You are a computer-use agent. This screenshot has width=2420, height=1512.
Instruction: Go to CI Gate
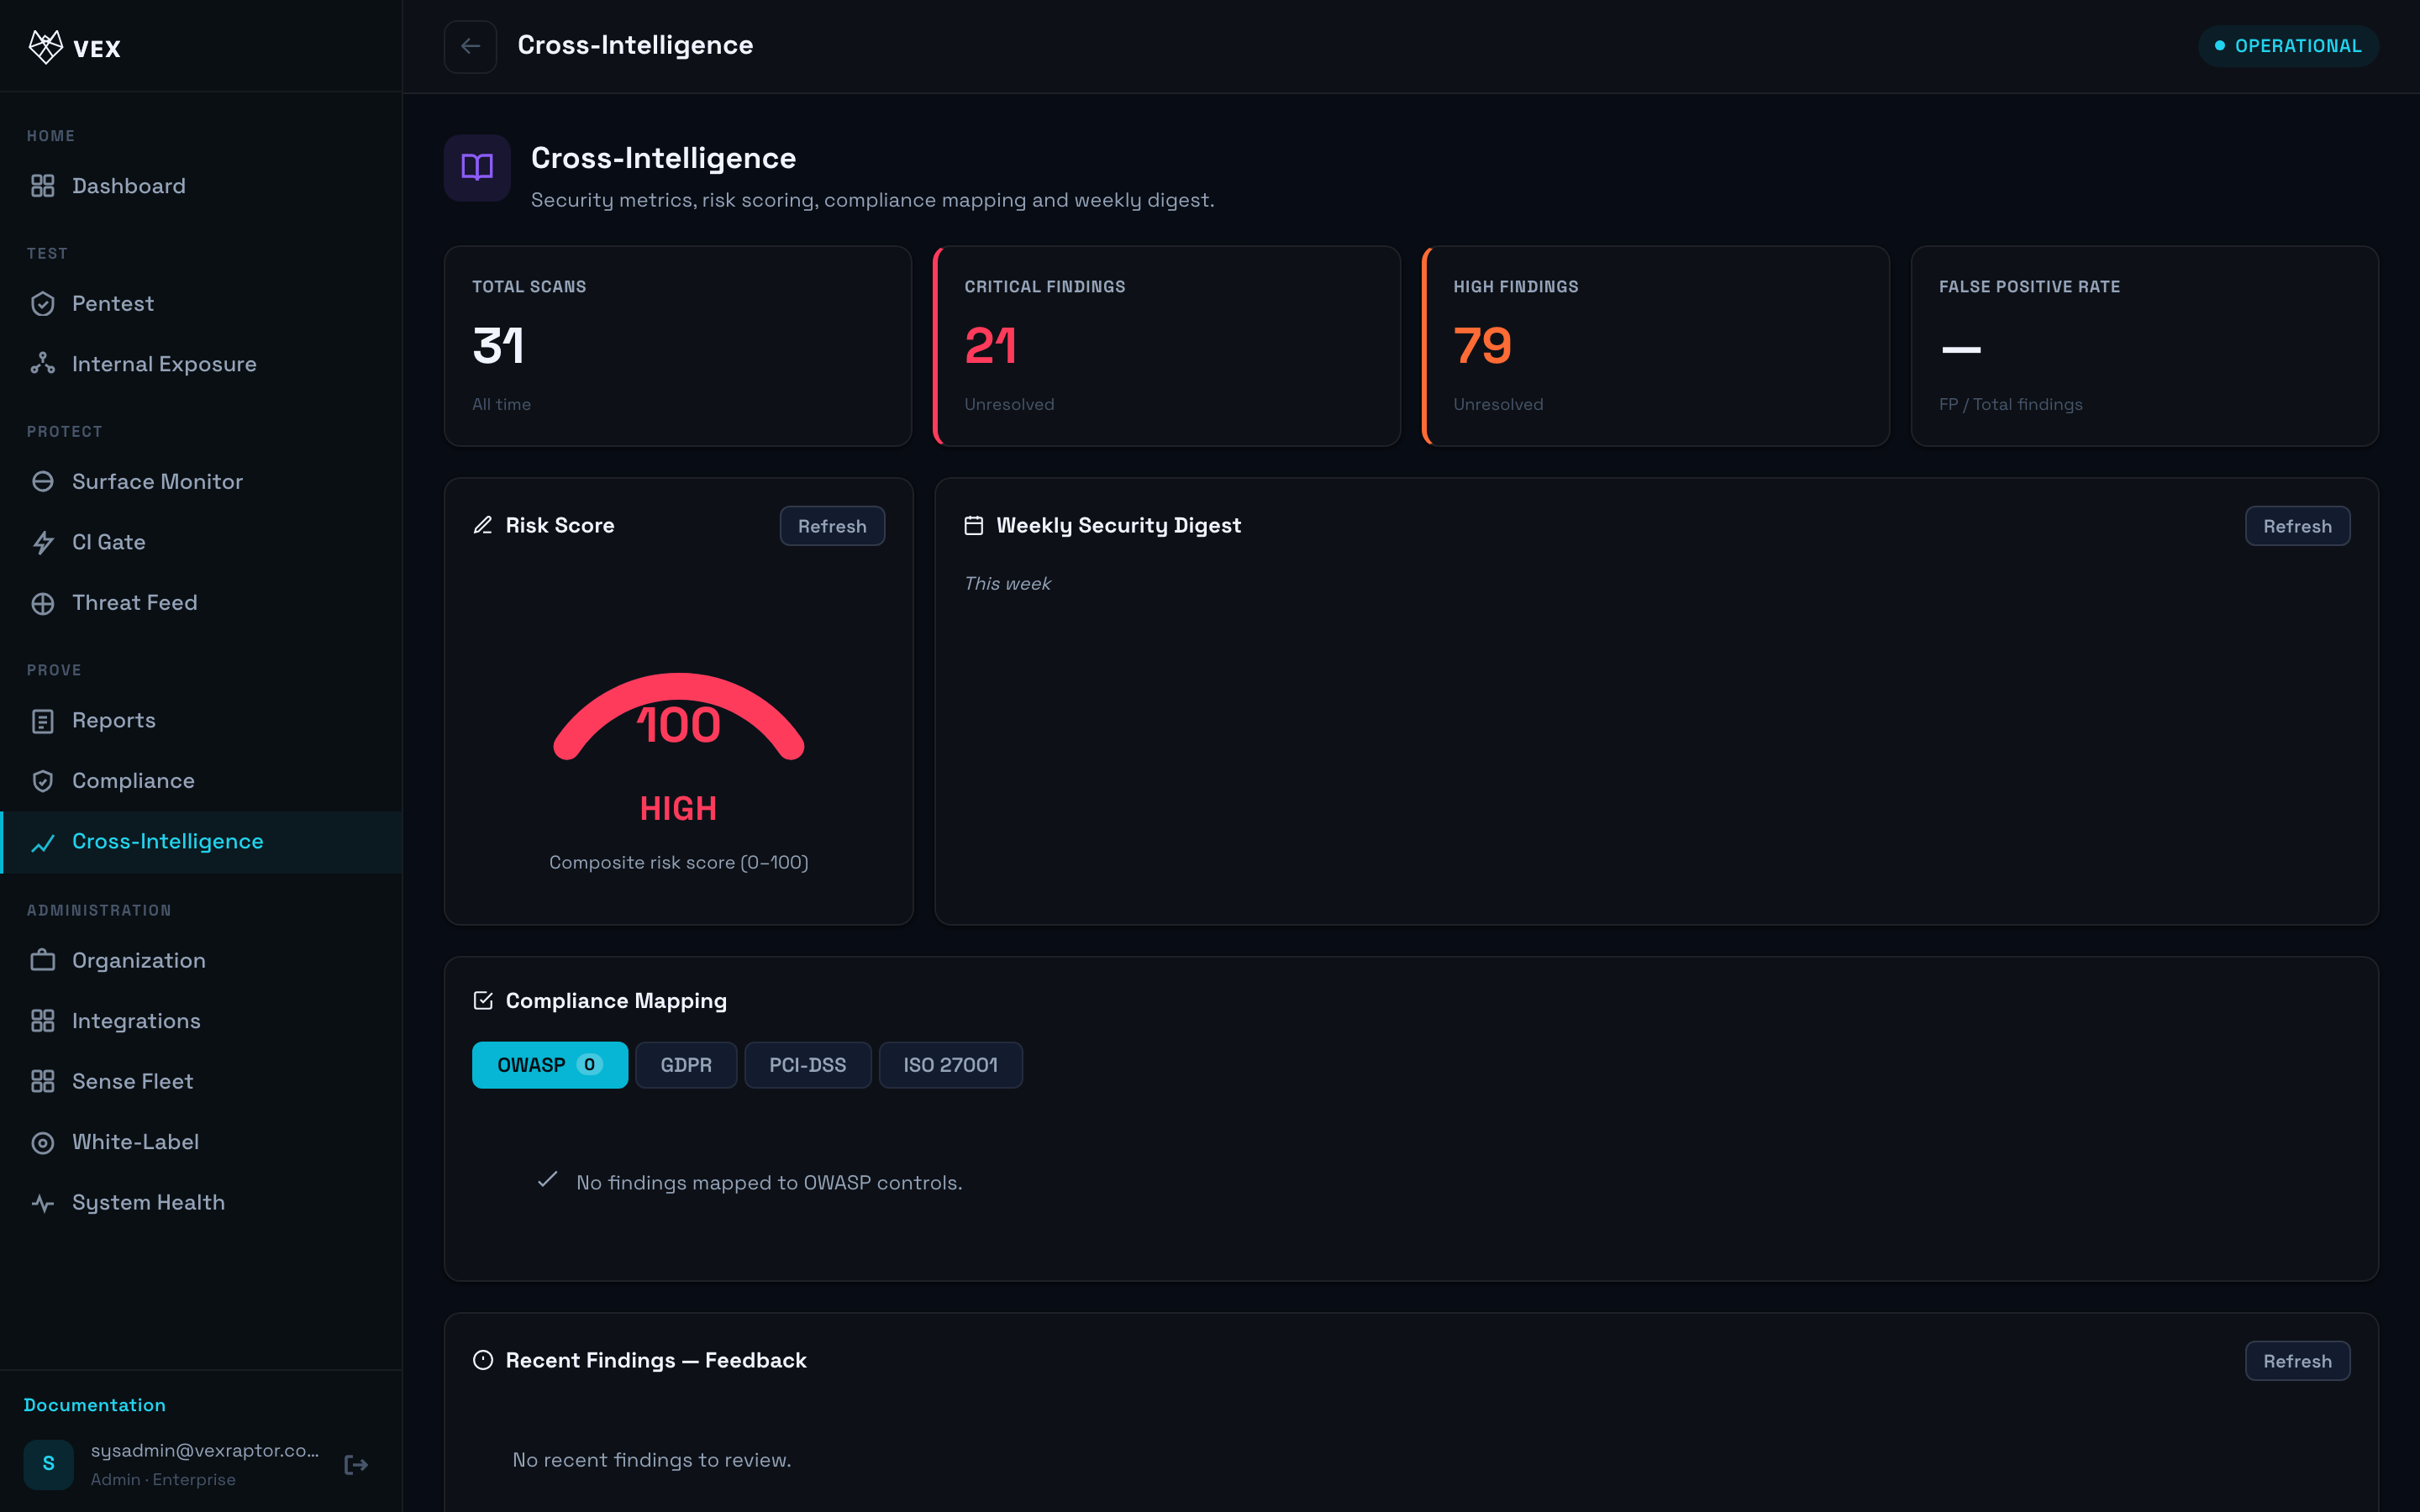pos(201,543)
